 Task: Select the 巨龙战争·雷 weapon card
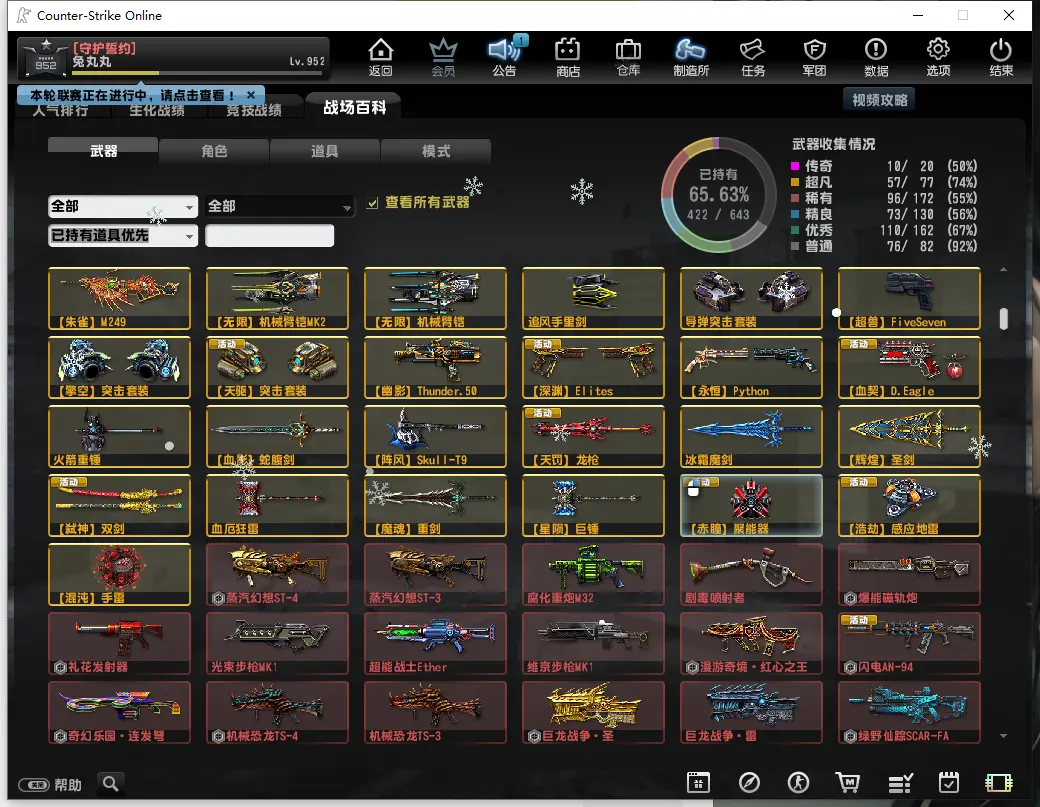pyautogui.click(x=751, y=712)
